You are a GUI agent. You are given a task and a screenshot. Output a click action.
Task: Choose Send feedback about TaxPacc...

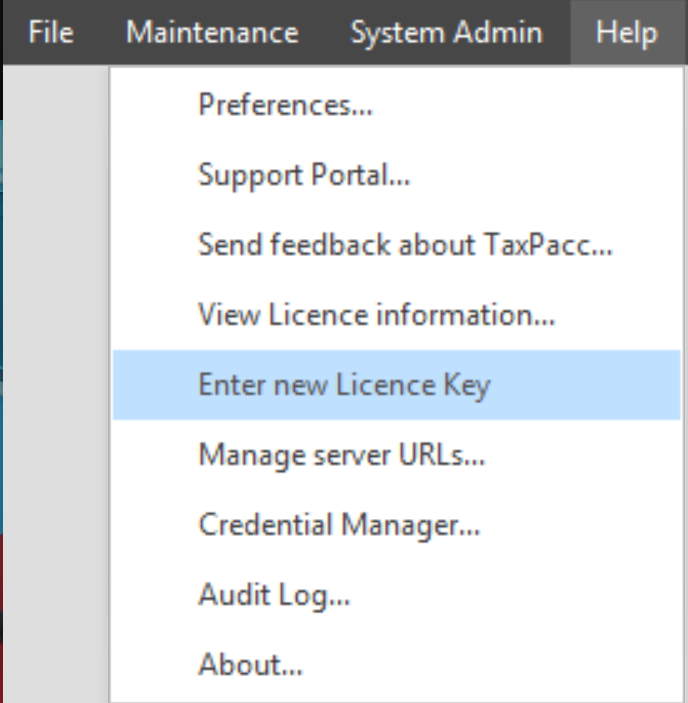pos(397,245)
